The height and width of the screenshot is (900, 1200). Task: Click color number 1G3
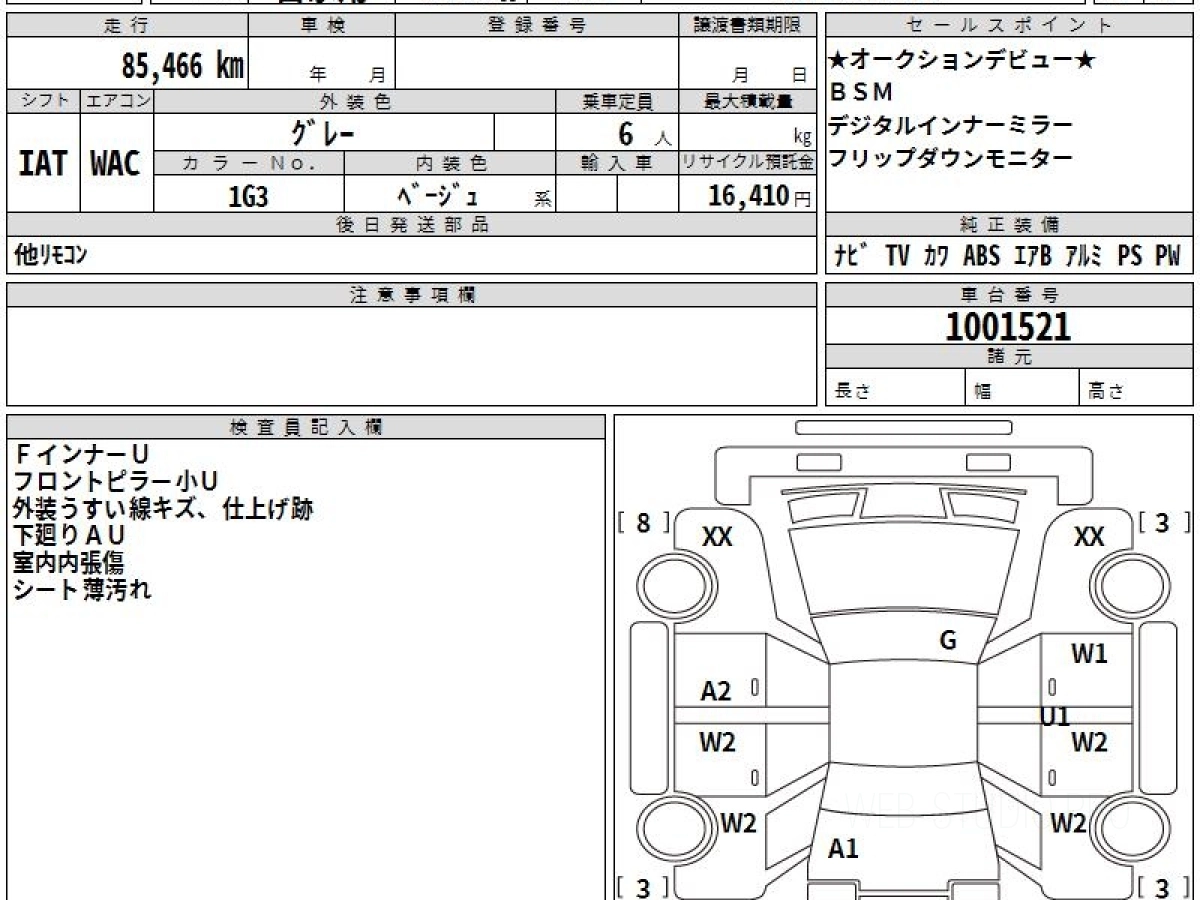(x=248, y=197)
